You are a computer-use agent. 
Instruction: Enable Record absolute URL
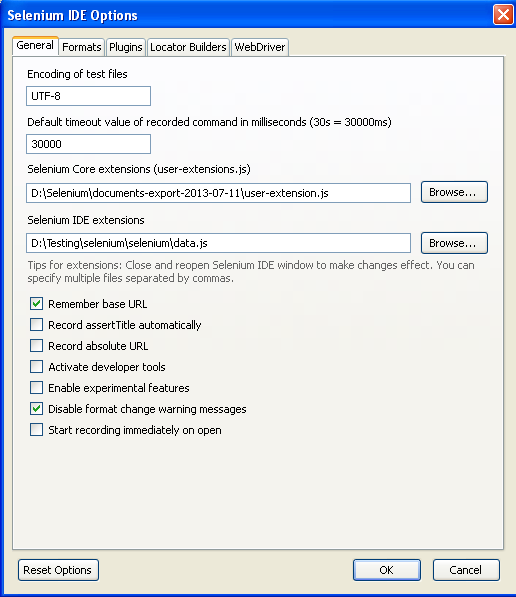(x=37, y=346)
